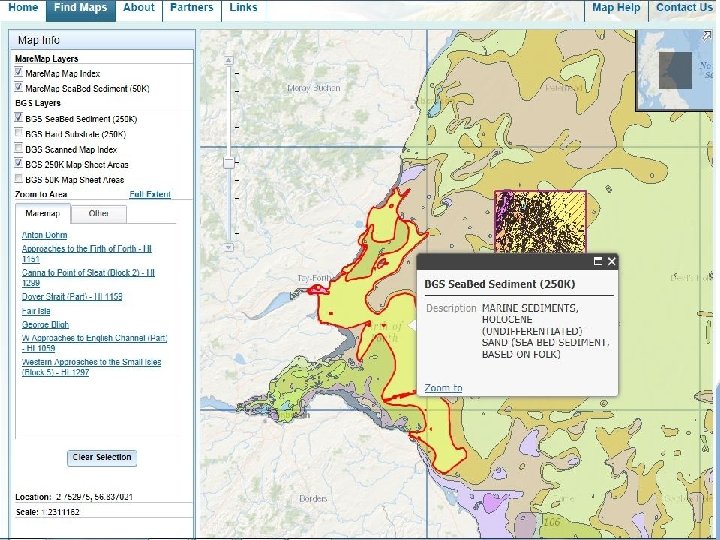Click the Full Extent link

(x=150, y=194)
